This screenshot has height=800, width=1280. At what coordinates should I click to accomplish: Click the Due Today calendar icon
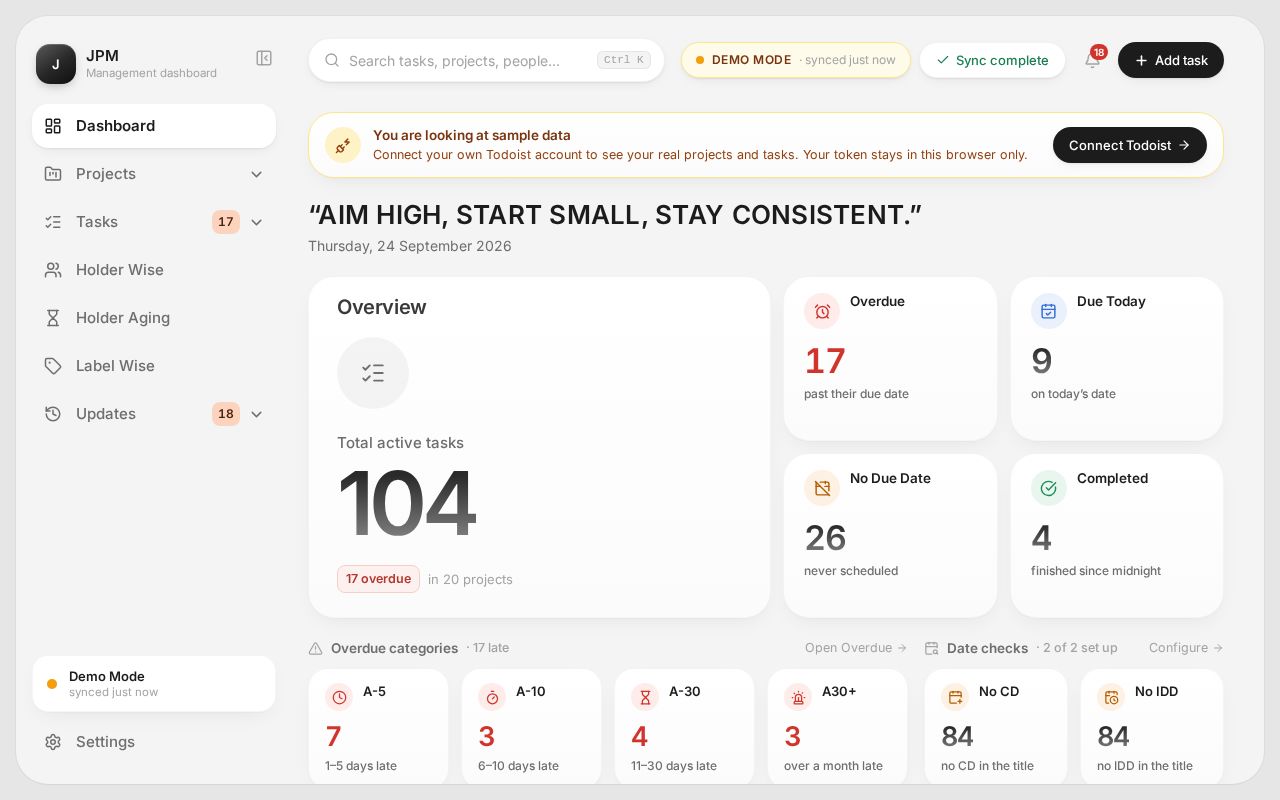(1049, 311)
